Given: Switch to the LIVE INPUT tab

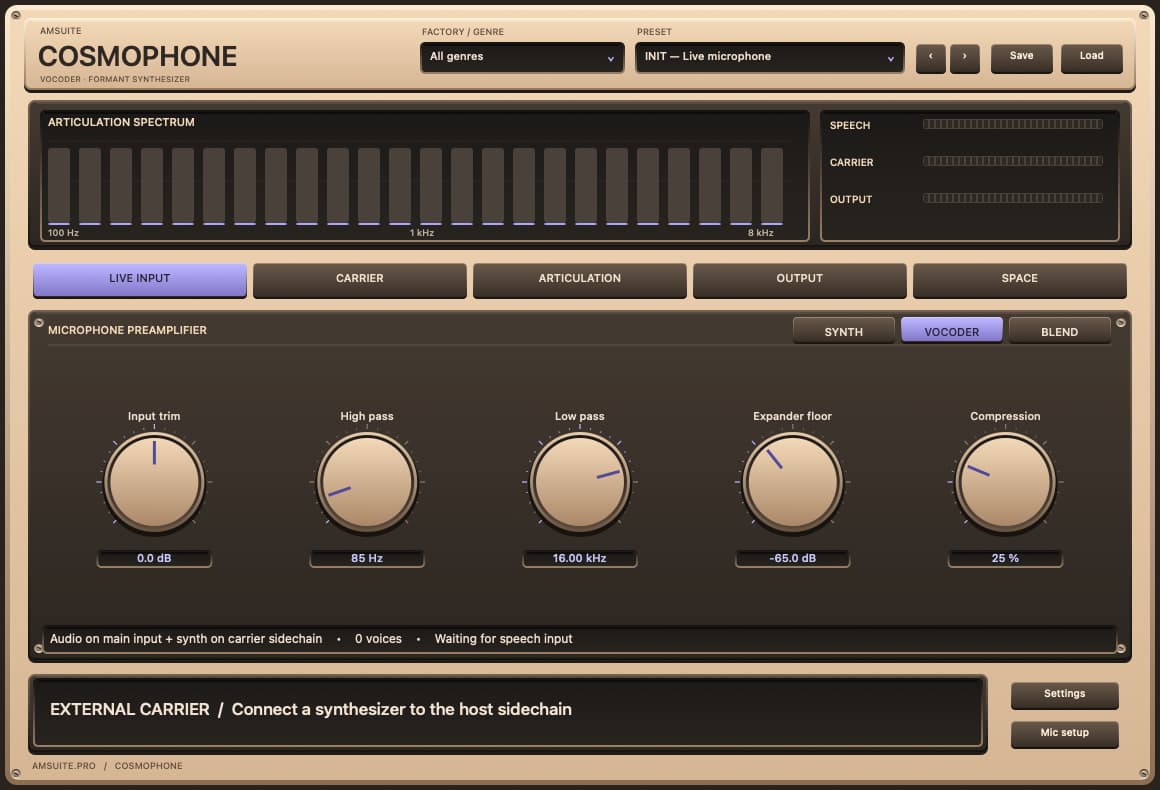Looking at the screenshot, I should pyautogui.click(x=140, y=279).
